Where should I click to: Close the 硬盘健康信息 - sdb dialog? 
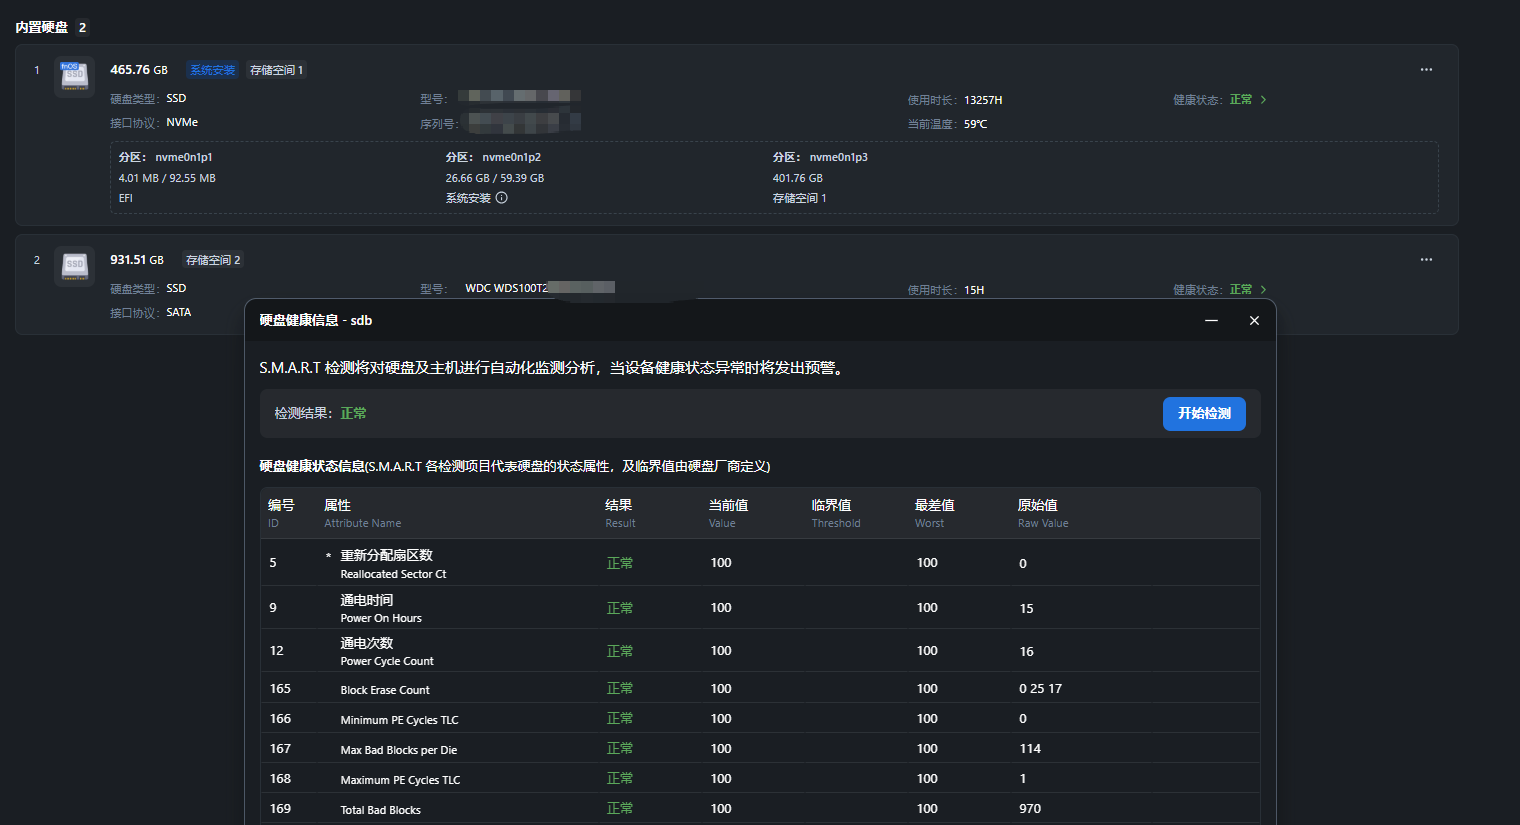pos(1254,321)
